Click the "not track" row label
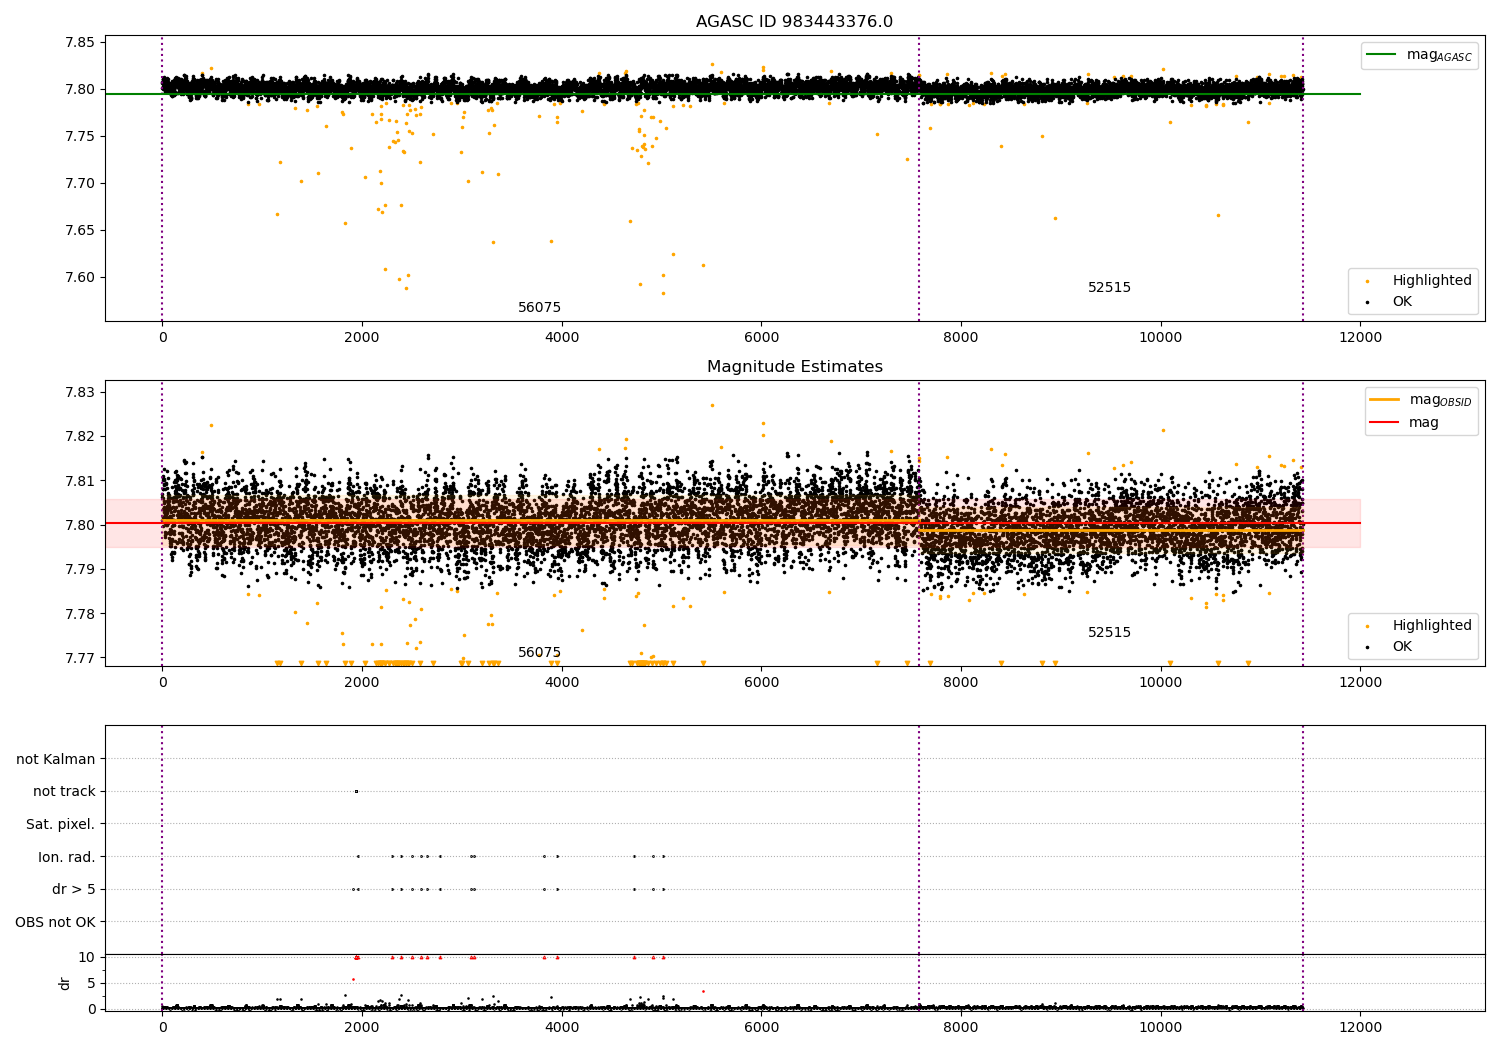Viewport: 1500px width, 1050px height. [x=64, y=792]
